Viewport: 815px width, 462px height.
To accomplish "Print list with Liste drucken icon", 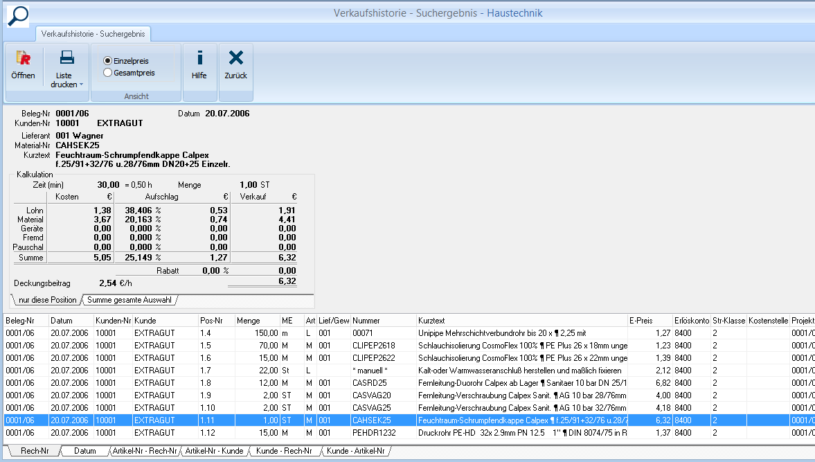I will point(67,57).
